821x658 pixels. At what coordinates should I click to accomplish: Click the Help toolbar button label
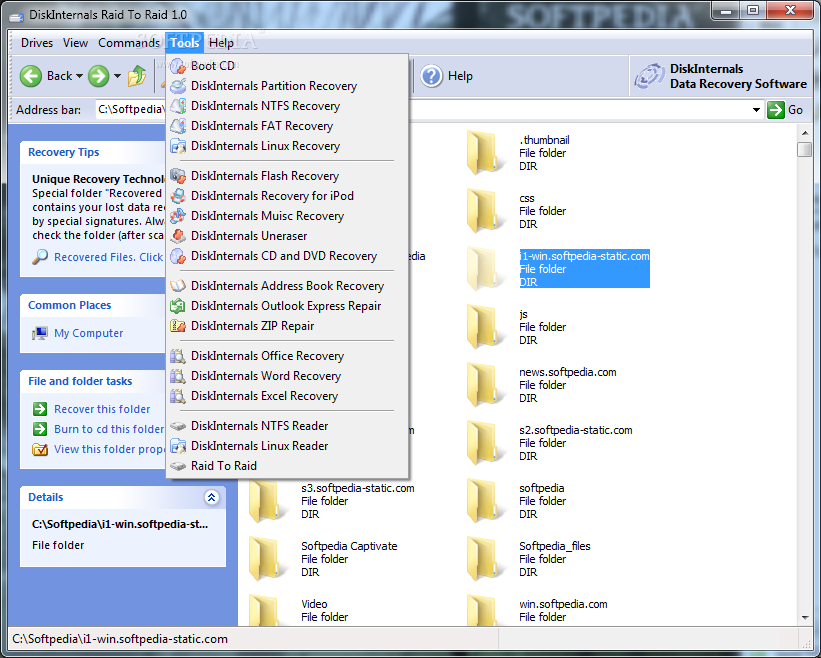pos(460,76)
